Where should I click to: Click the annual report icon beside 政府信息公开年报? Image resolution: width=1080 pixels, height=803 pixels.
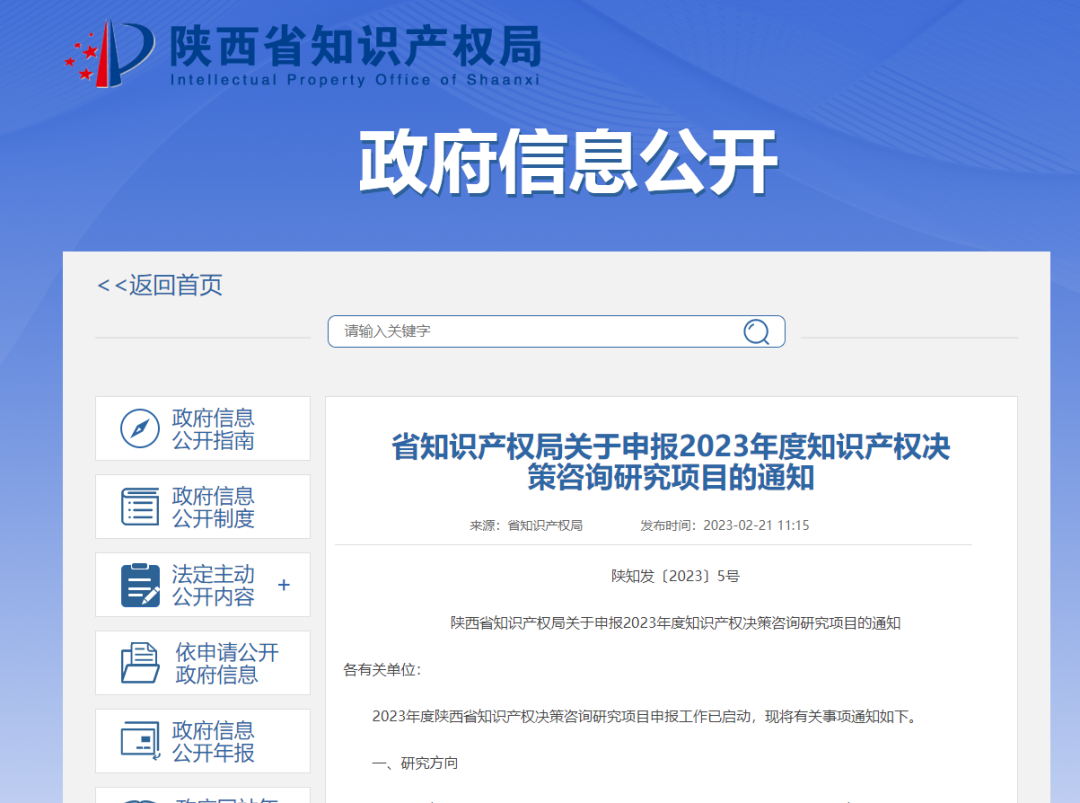139,741
